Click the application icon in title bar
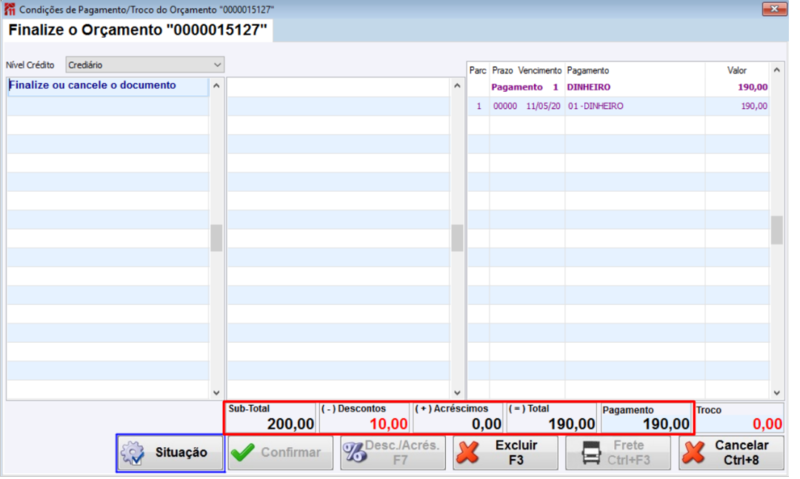The width and height of the screenshot is (800, 479). tap(10, 9)
